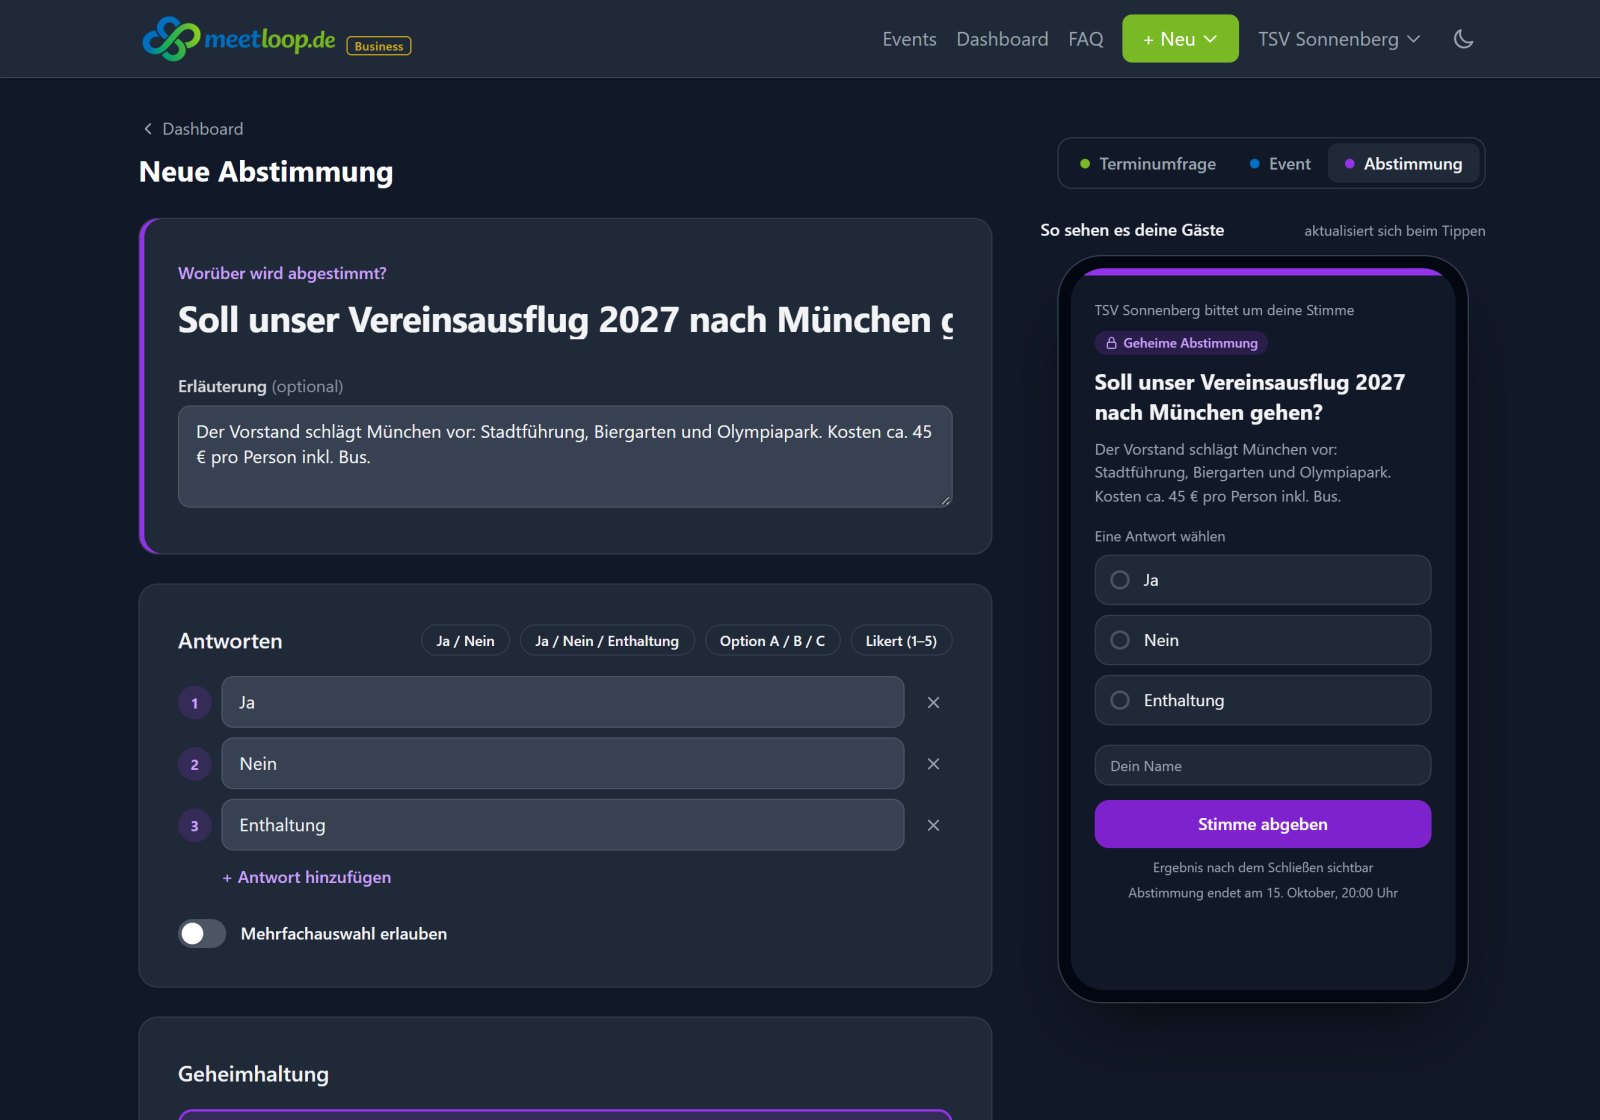Click the second answer field "Nein"

click(563, 764)
